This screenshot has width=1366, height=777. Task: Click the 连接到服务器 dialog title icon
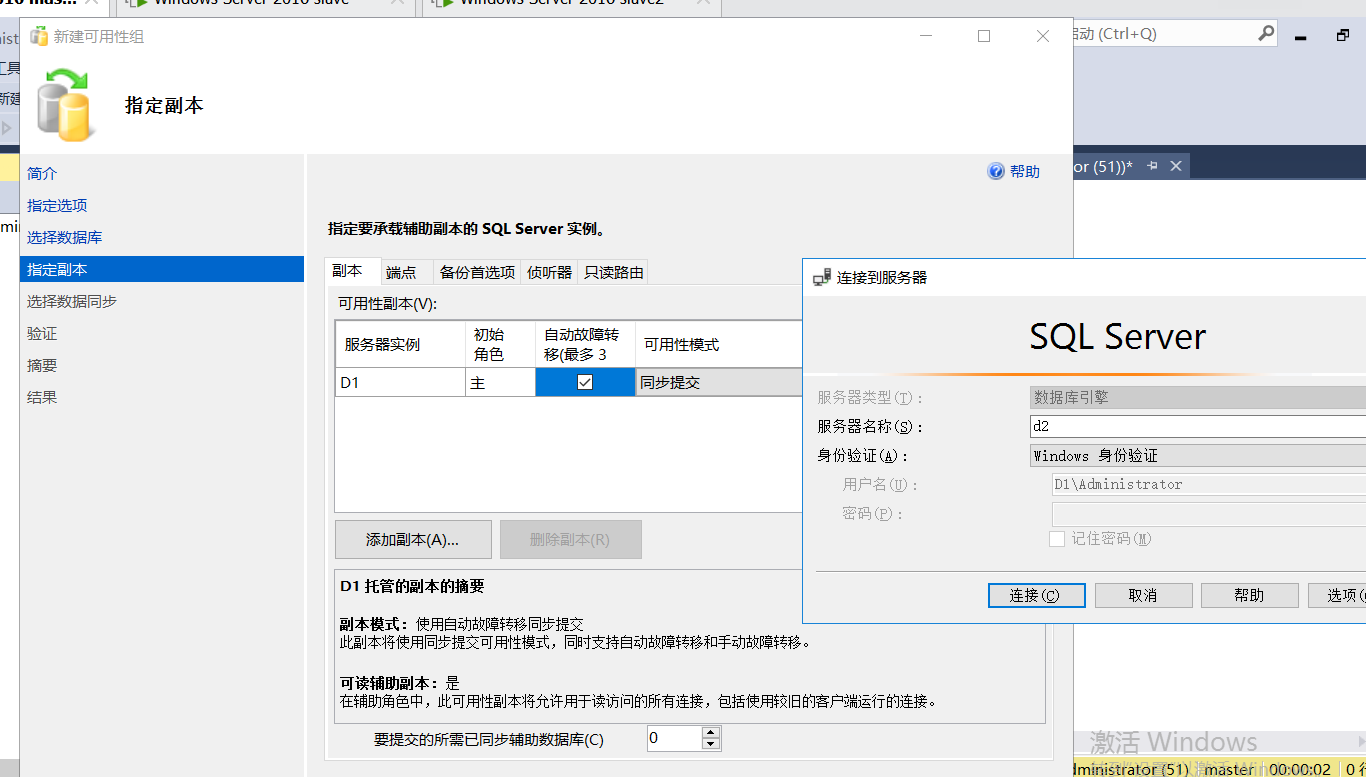click(822, 277)
